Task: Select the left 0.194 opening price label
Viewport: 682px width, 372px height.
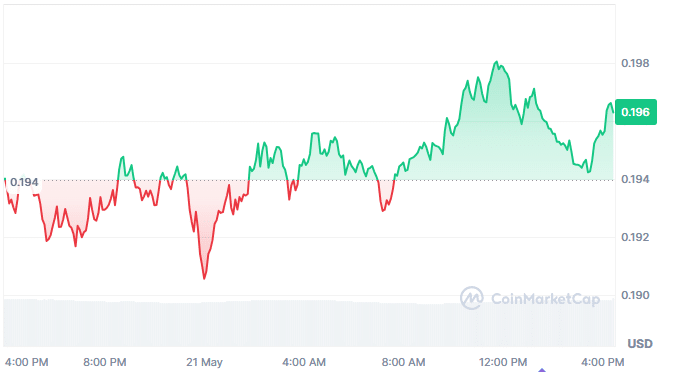Action: pos(24,182)
